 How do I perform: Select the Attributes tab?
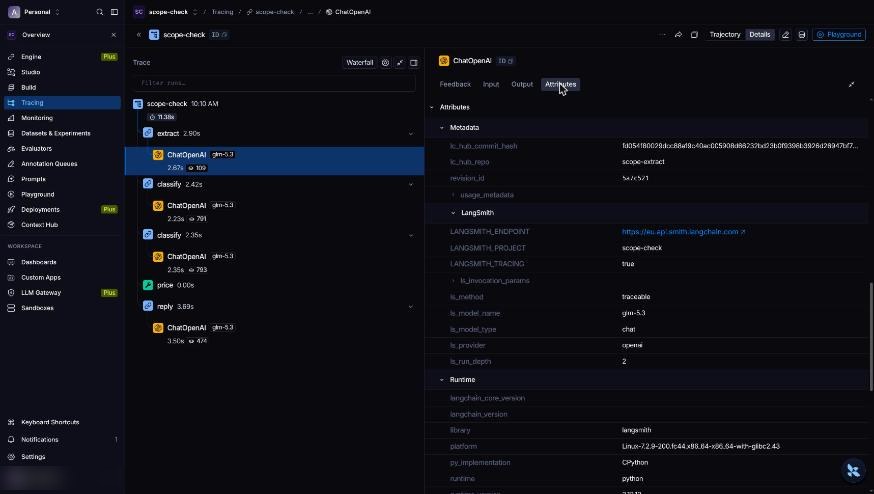[560, 84]
